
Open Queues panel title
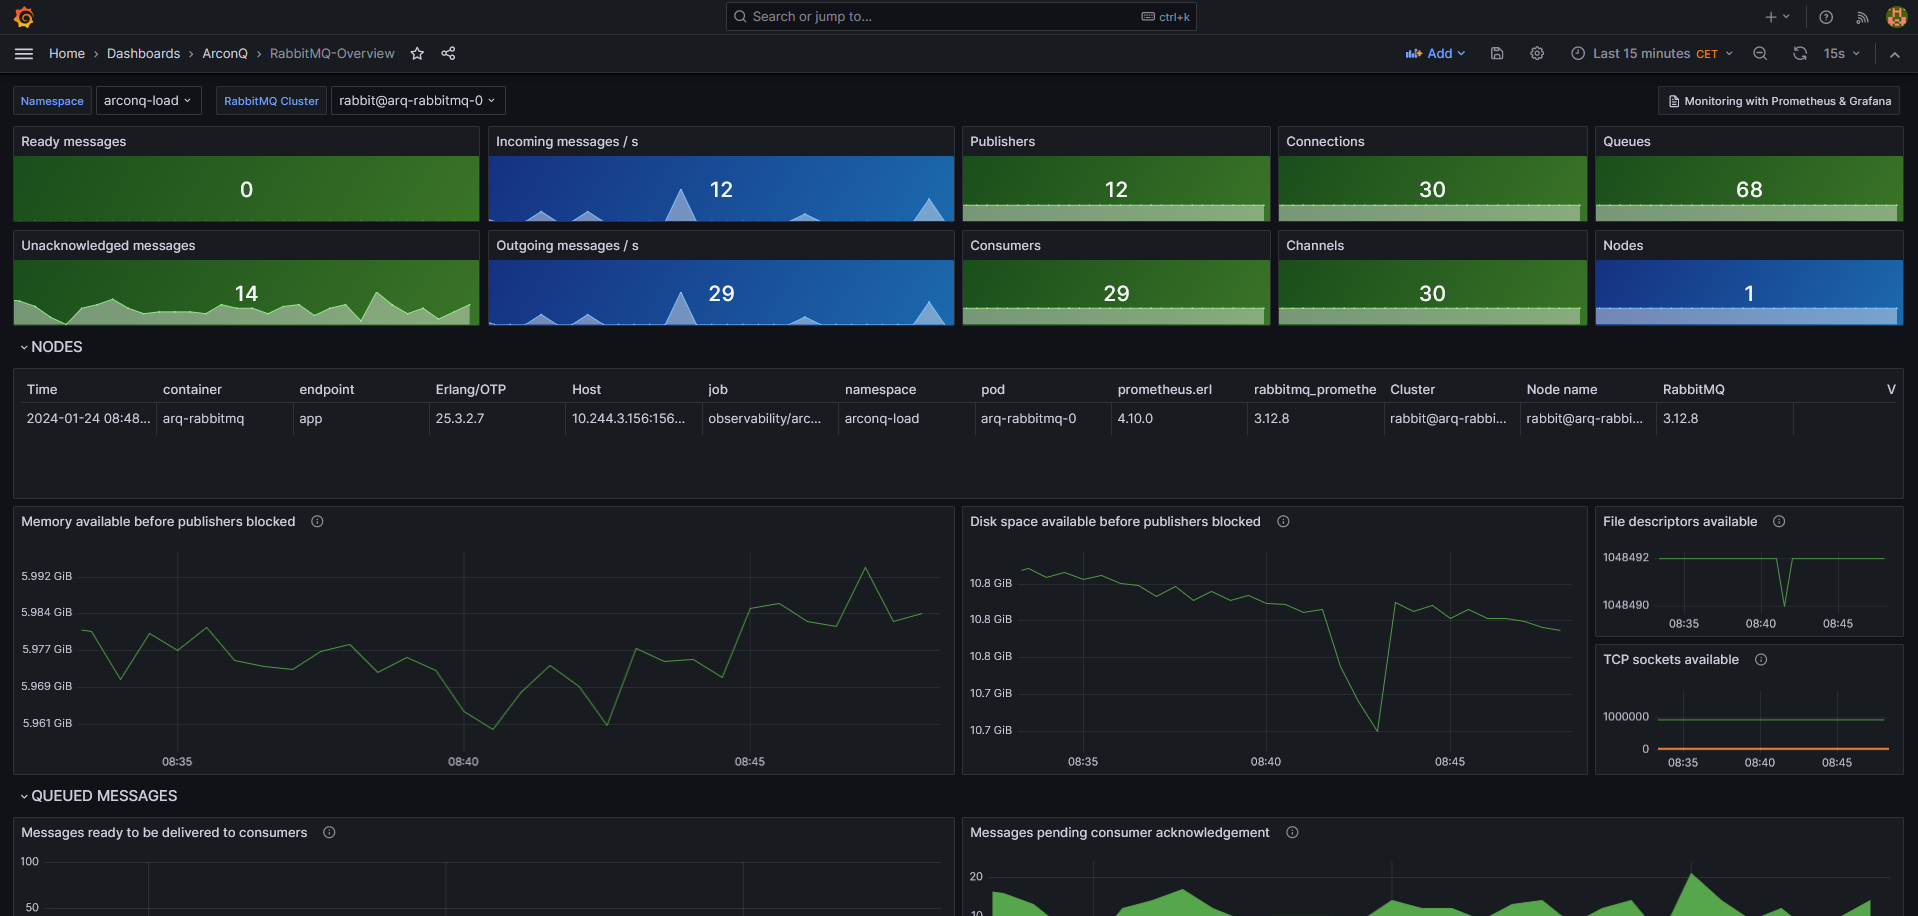(1627, 142)
